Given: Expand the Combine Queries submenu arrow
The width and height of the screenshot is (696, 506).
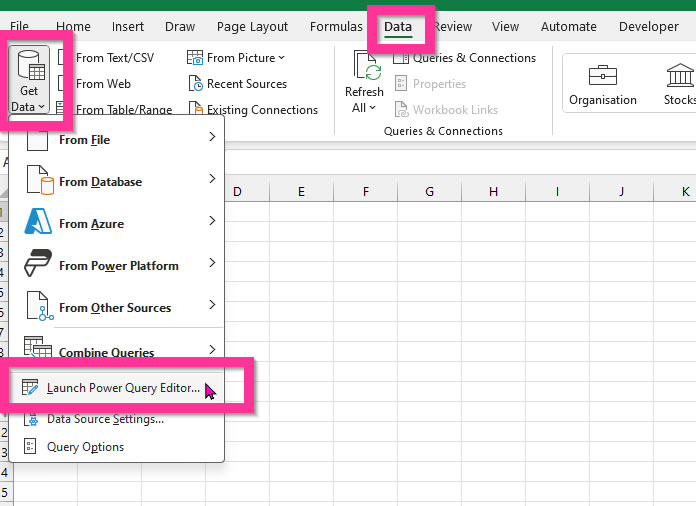Looking at the screenshot, I should tap(212, 349).
